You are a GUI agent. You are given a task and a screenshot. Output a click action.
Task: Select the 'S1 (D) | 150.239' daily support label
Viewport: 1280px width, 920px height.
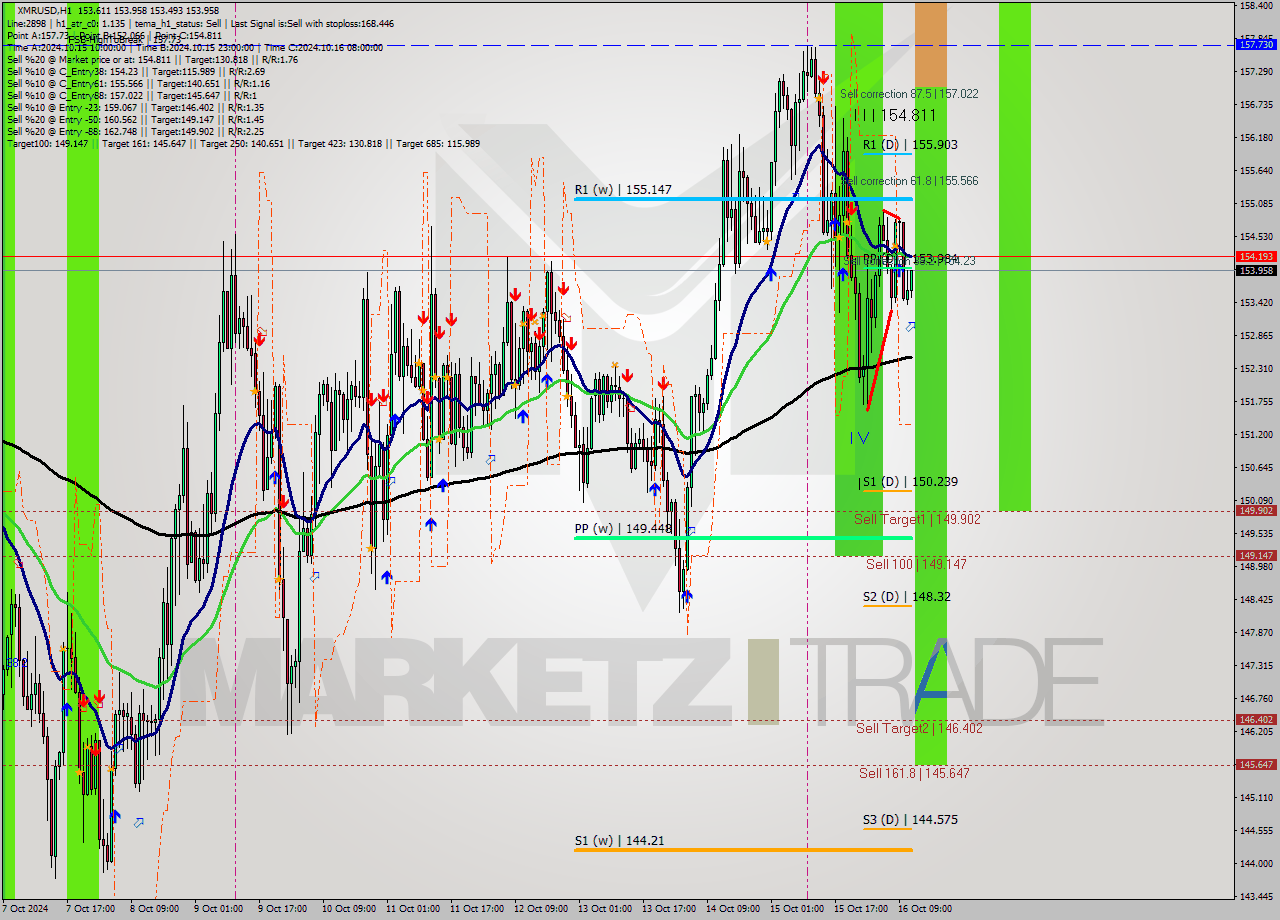click(x=910, y=482)
